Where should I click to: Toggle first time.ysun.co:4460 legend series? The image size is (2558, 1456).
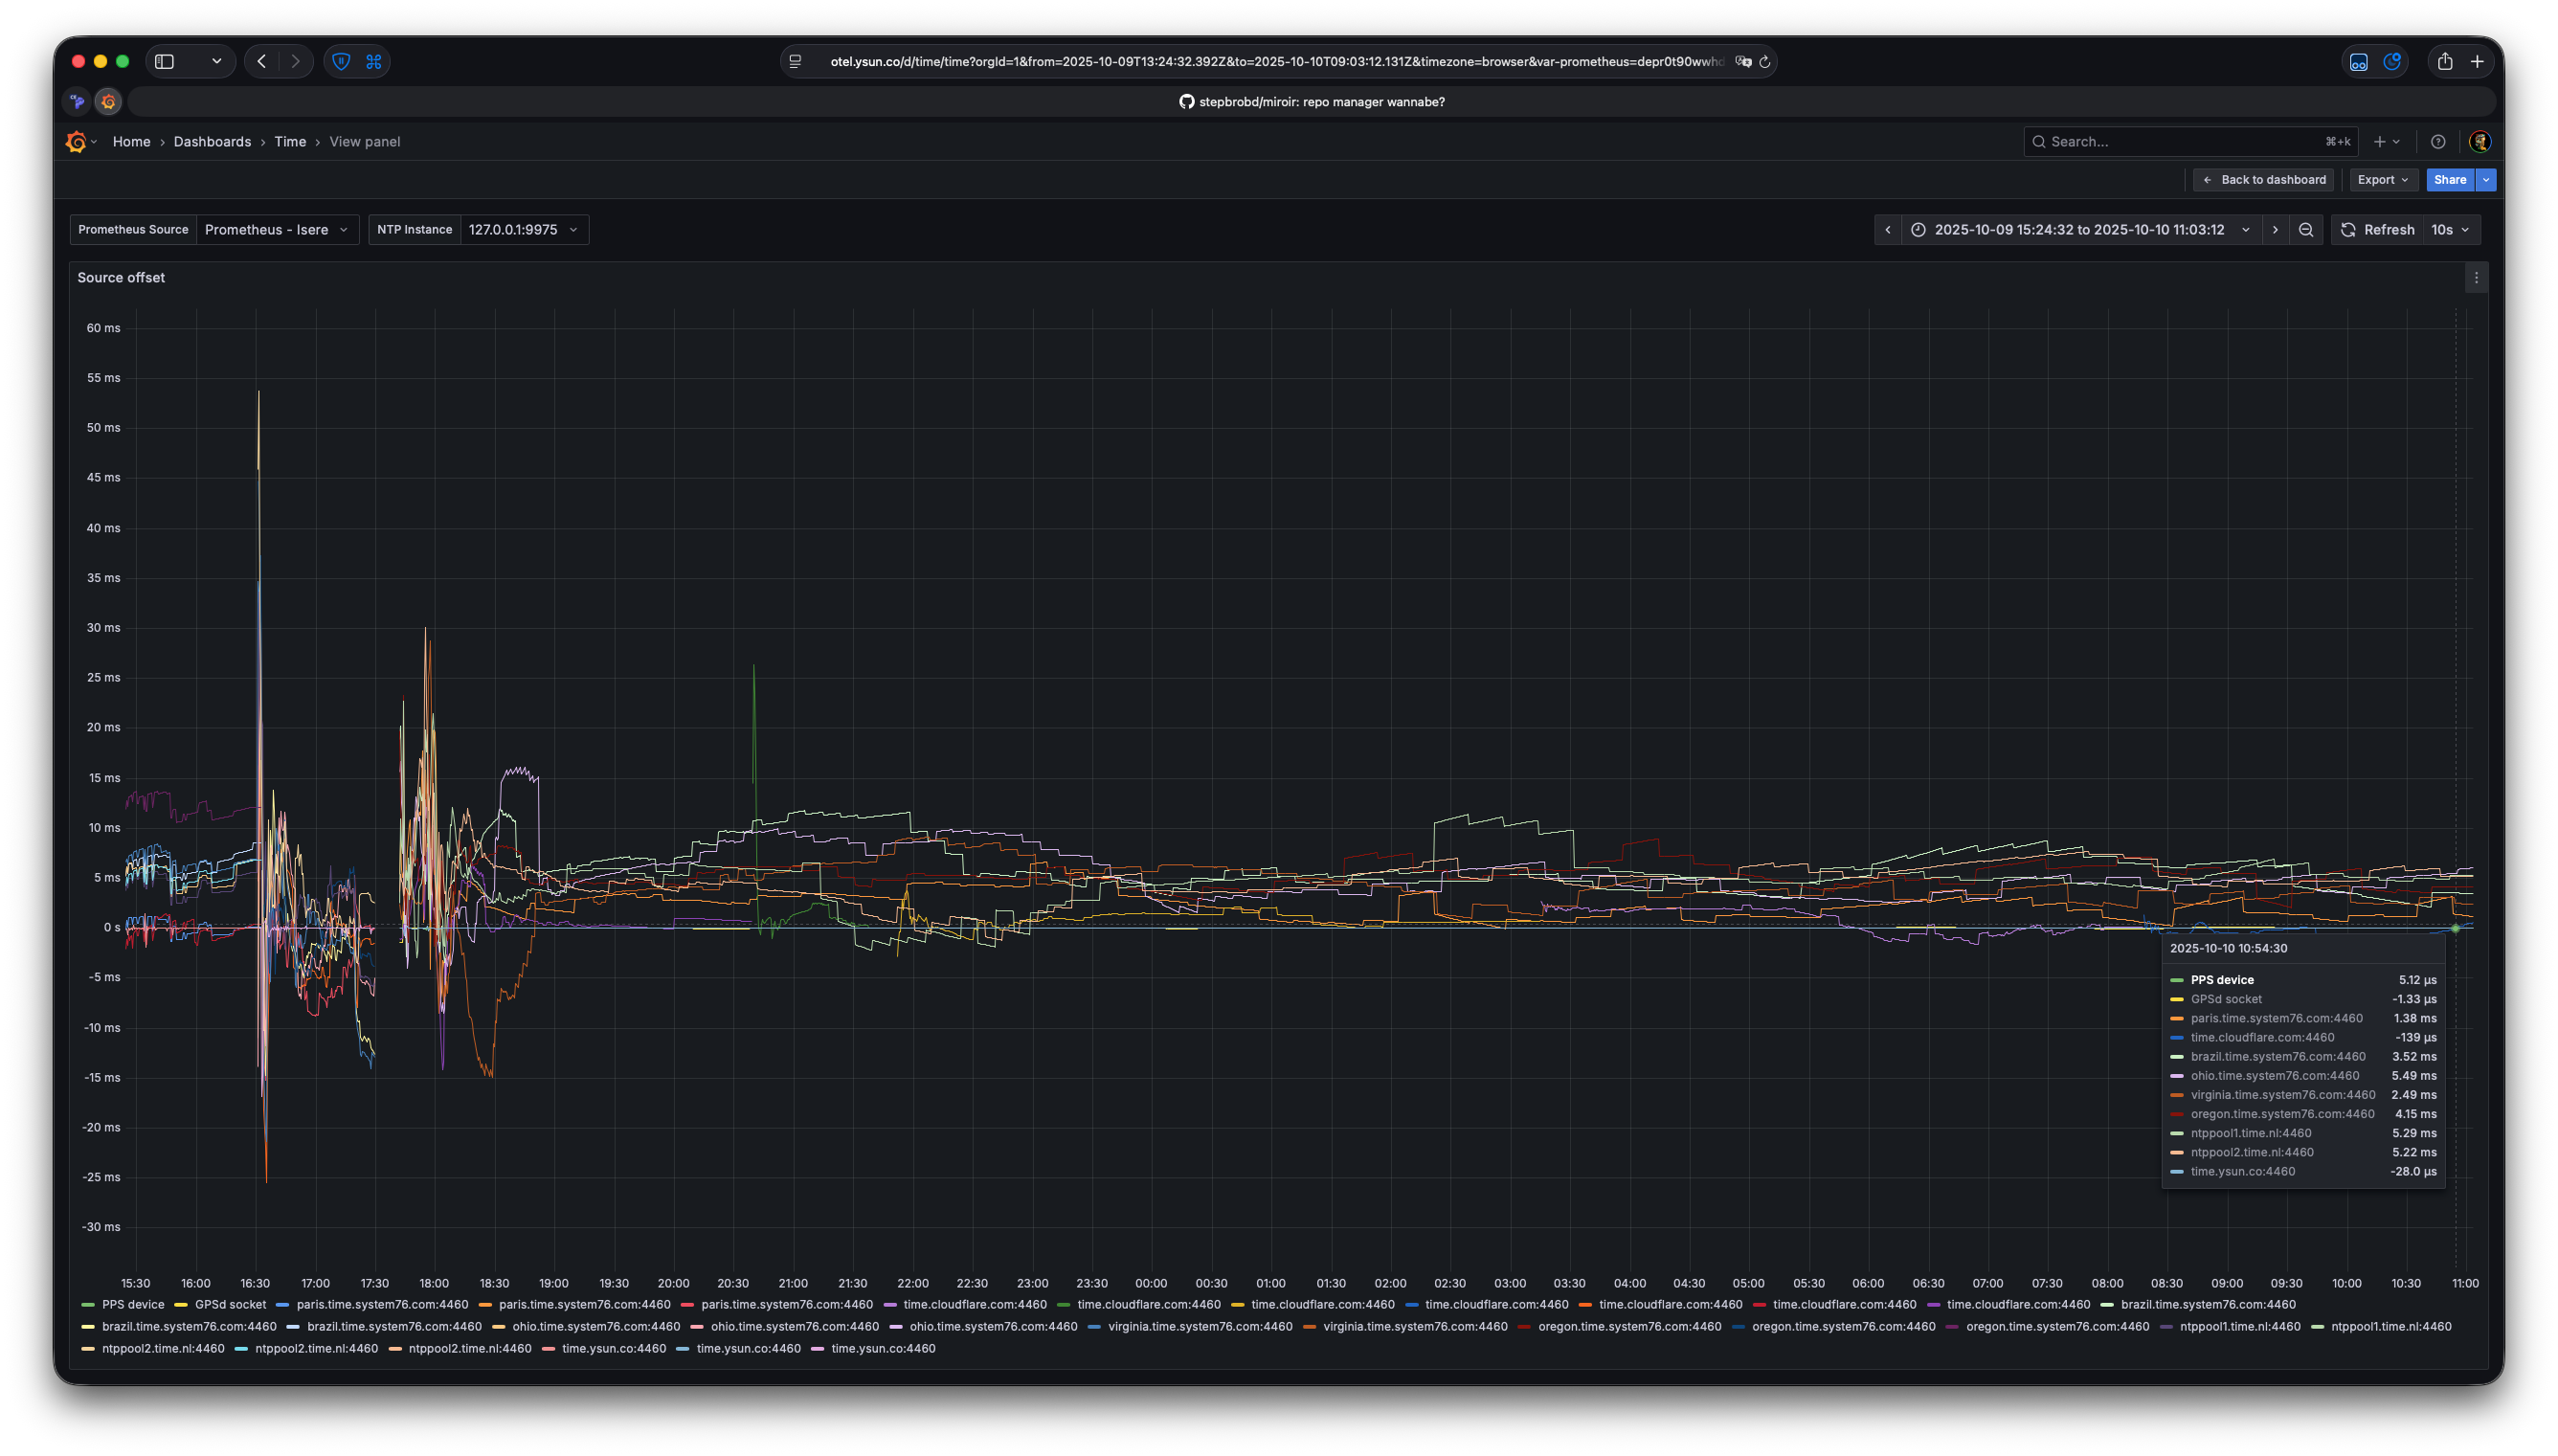coord(613,1349)
